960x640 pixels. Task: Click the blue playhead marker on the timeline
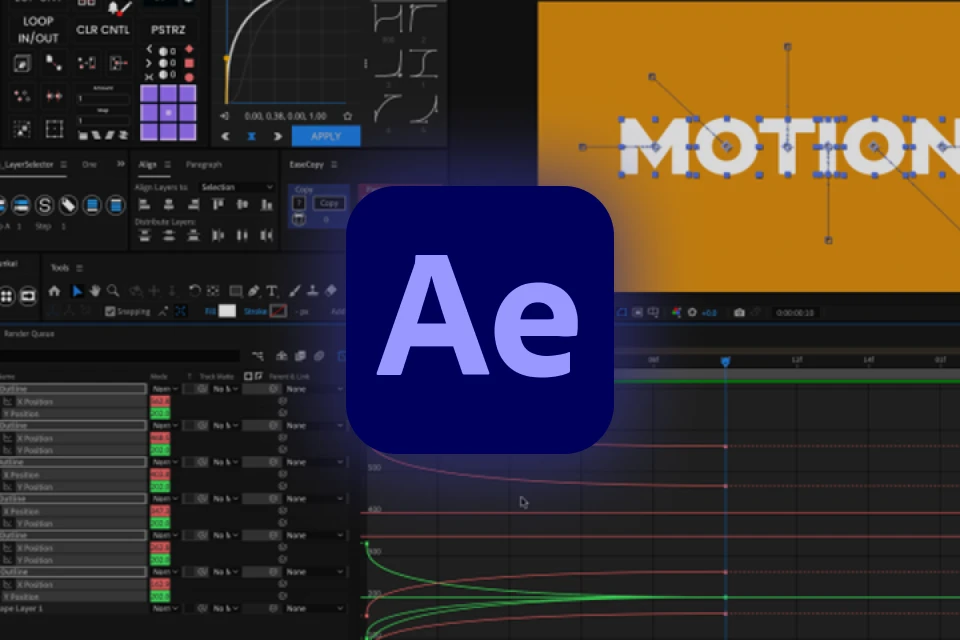(726, 361)
